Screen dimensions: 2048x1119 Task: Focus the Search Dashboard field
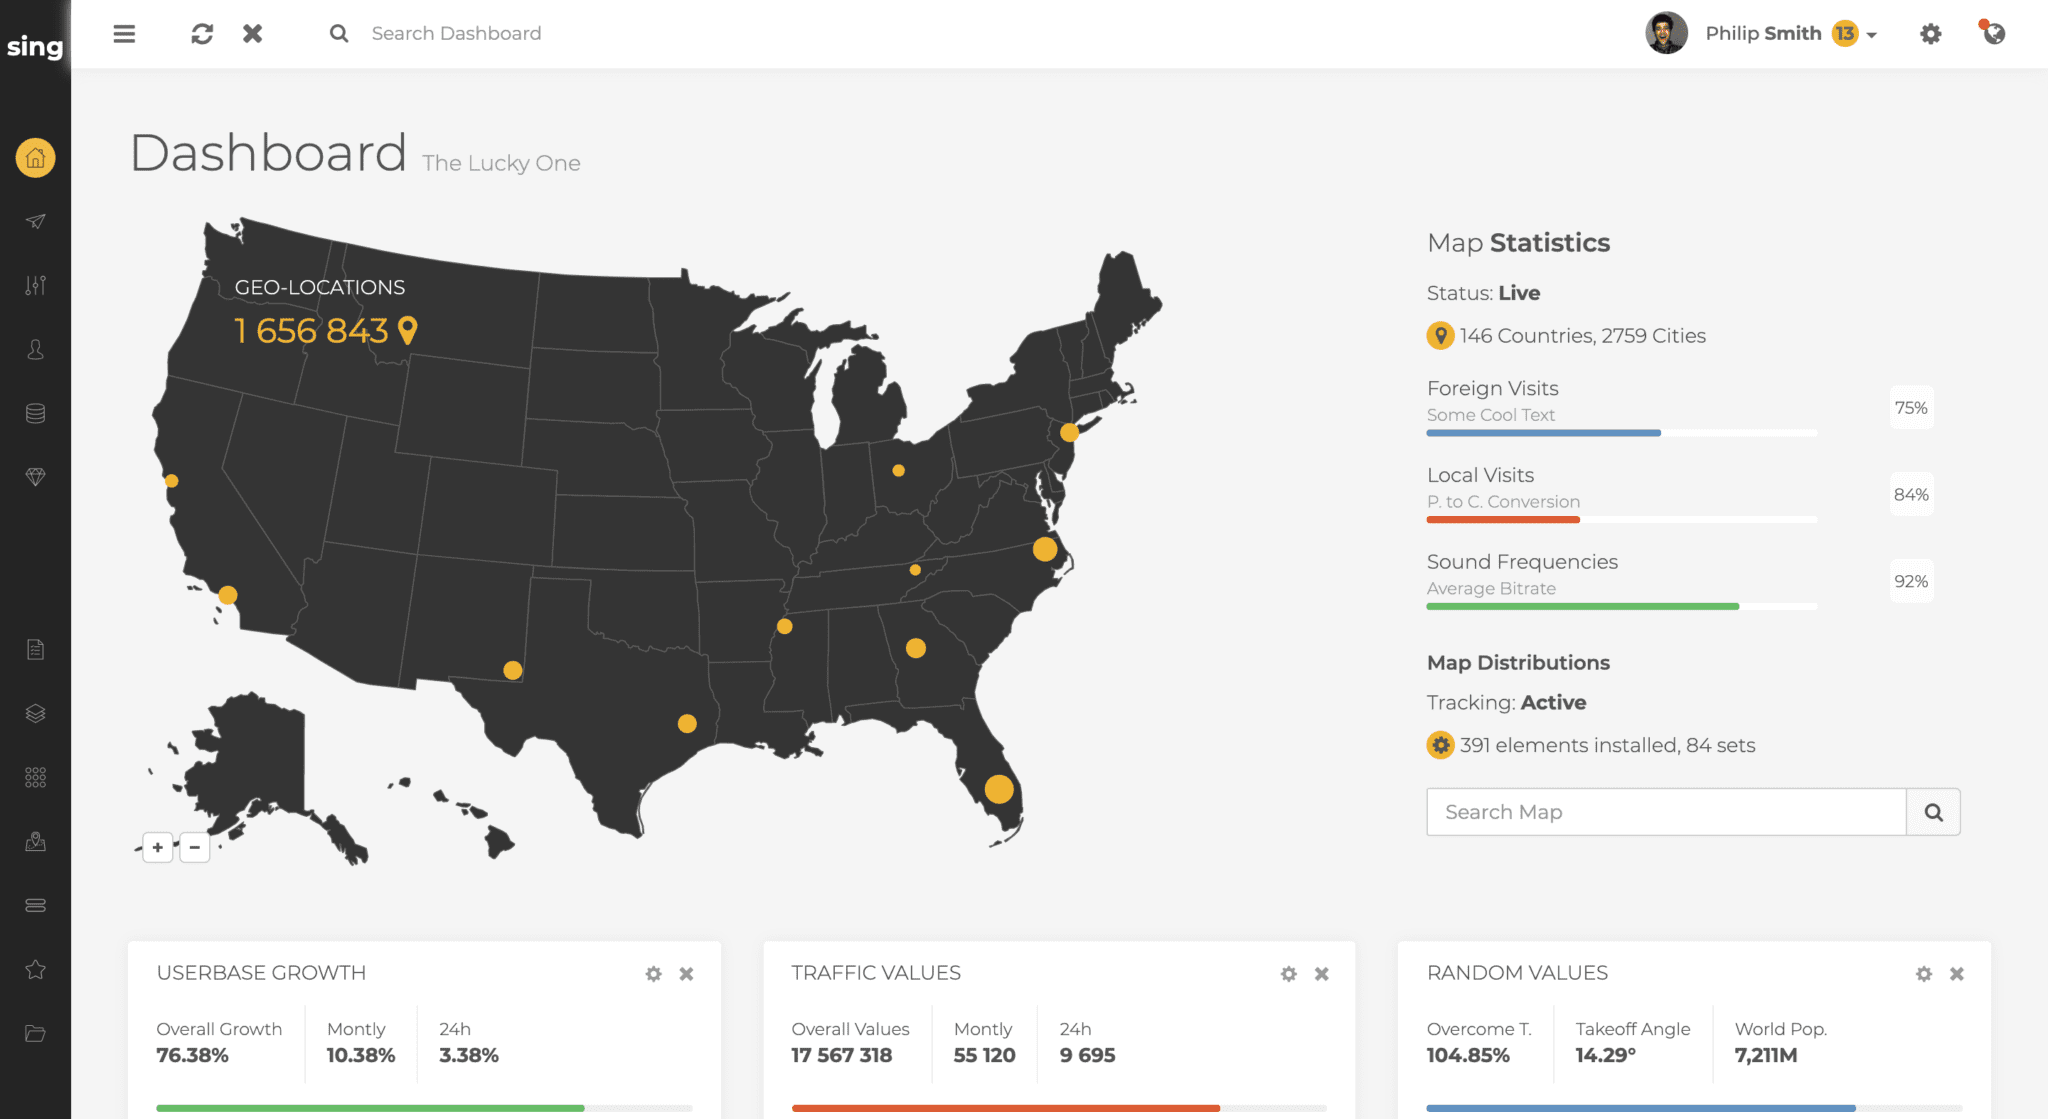point(456,34)
